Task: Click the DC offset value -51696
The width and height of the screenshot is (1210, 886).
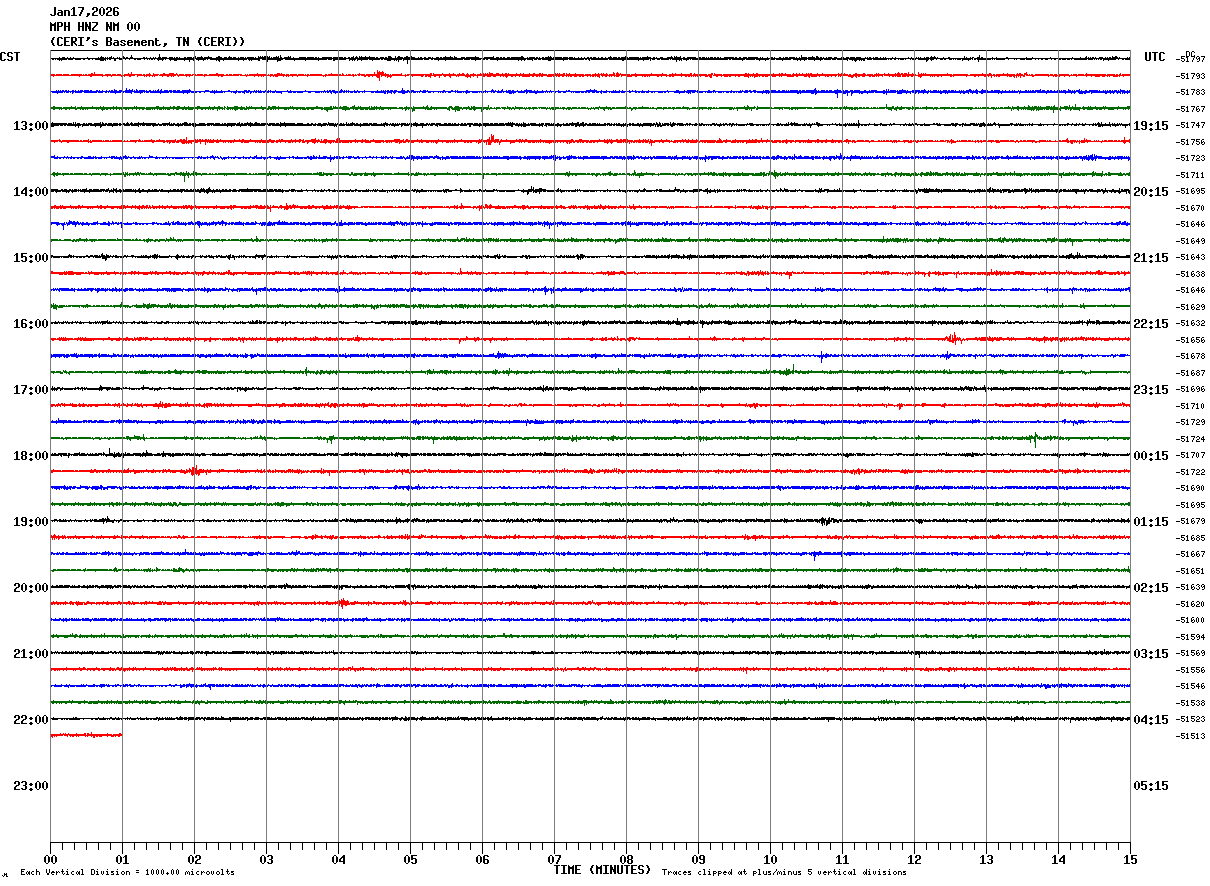Action: (1191, 389)
